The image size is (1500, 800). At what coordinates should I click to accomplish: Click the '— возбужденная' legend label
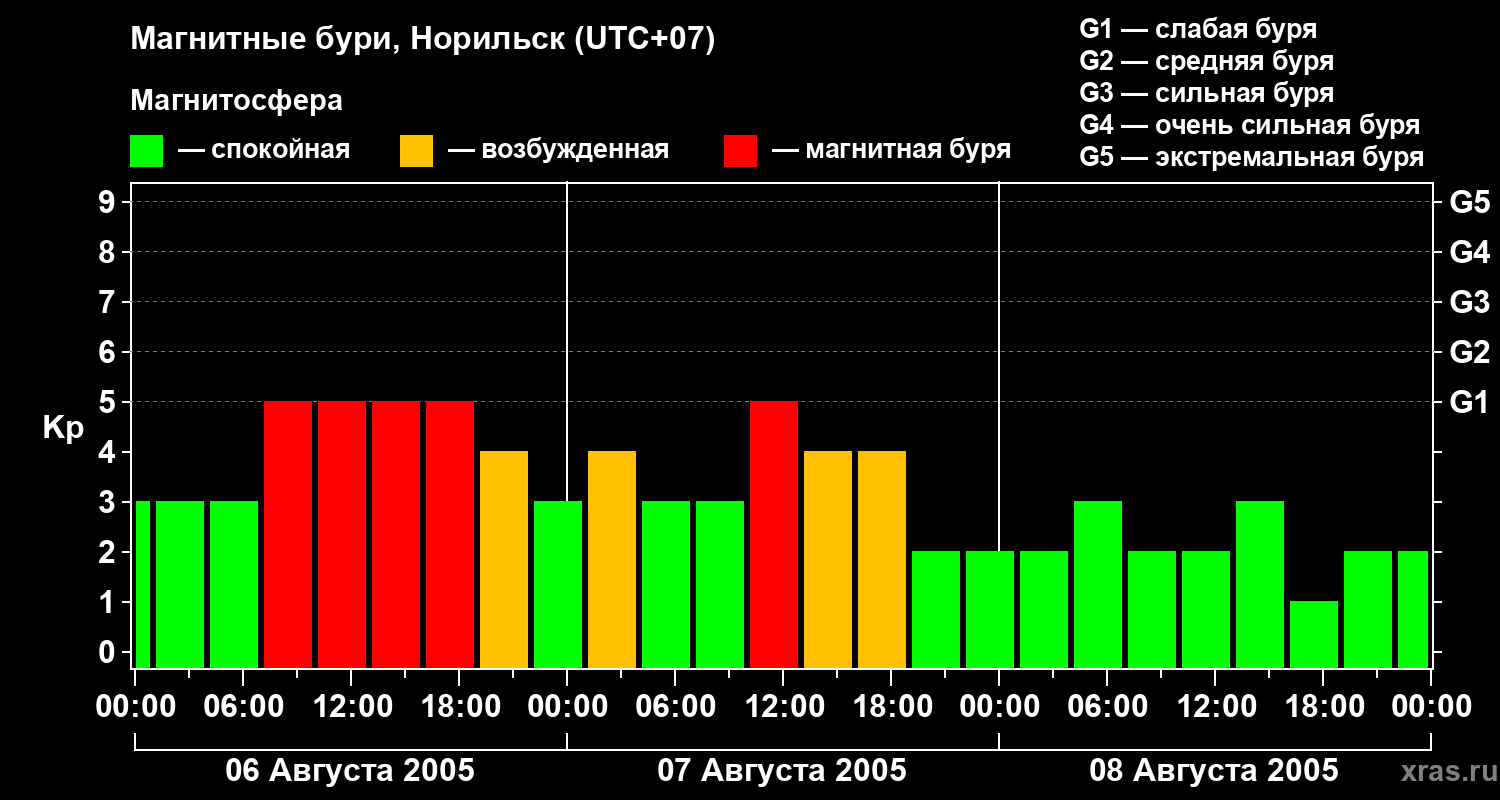pyautogui.click(x=558, y=150)
